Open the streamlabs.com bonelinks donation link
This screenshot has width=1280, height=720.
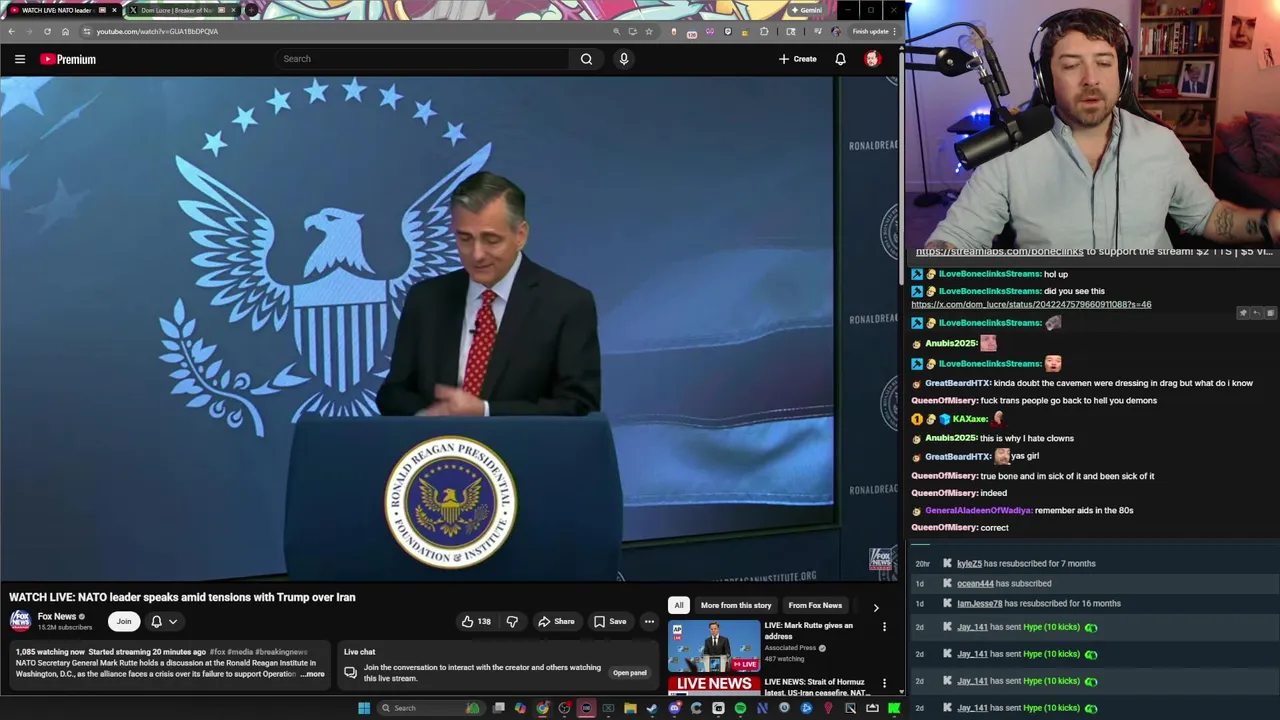pyautogui.click(x=999, y=252)
